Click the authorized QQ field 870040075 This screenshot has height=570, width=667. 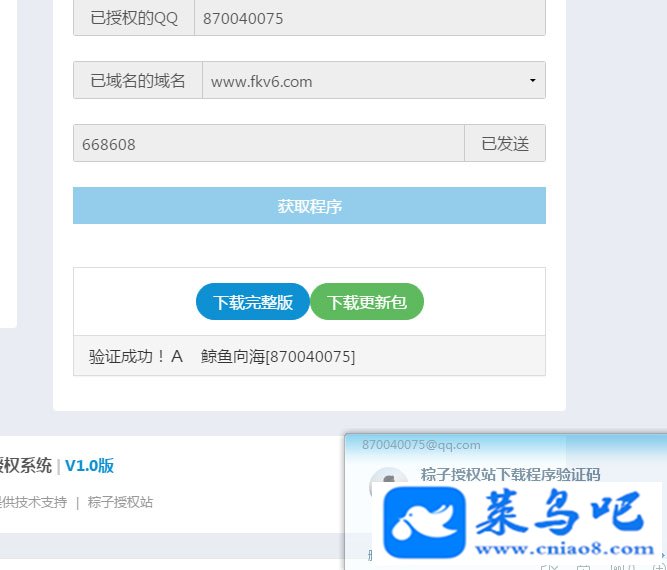[370, 18]
